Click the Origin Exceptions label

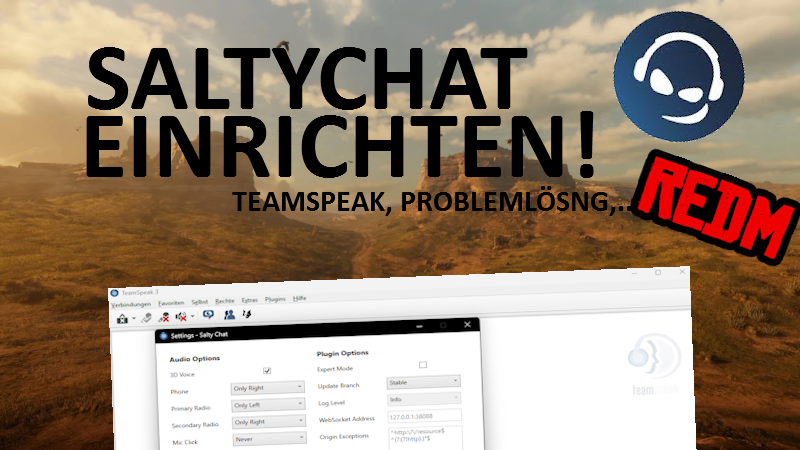click(x=344, y=437)
